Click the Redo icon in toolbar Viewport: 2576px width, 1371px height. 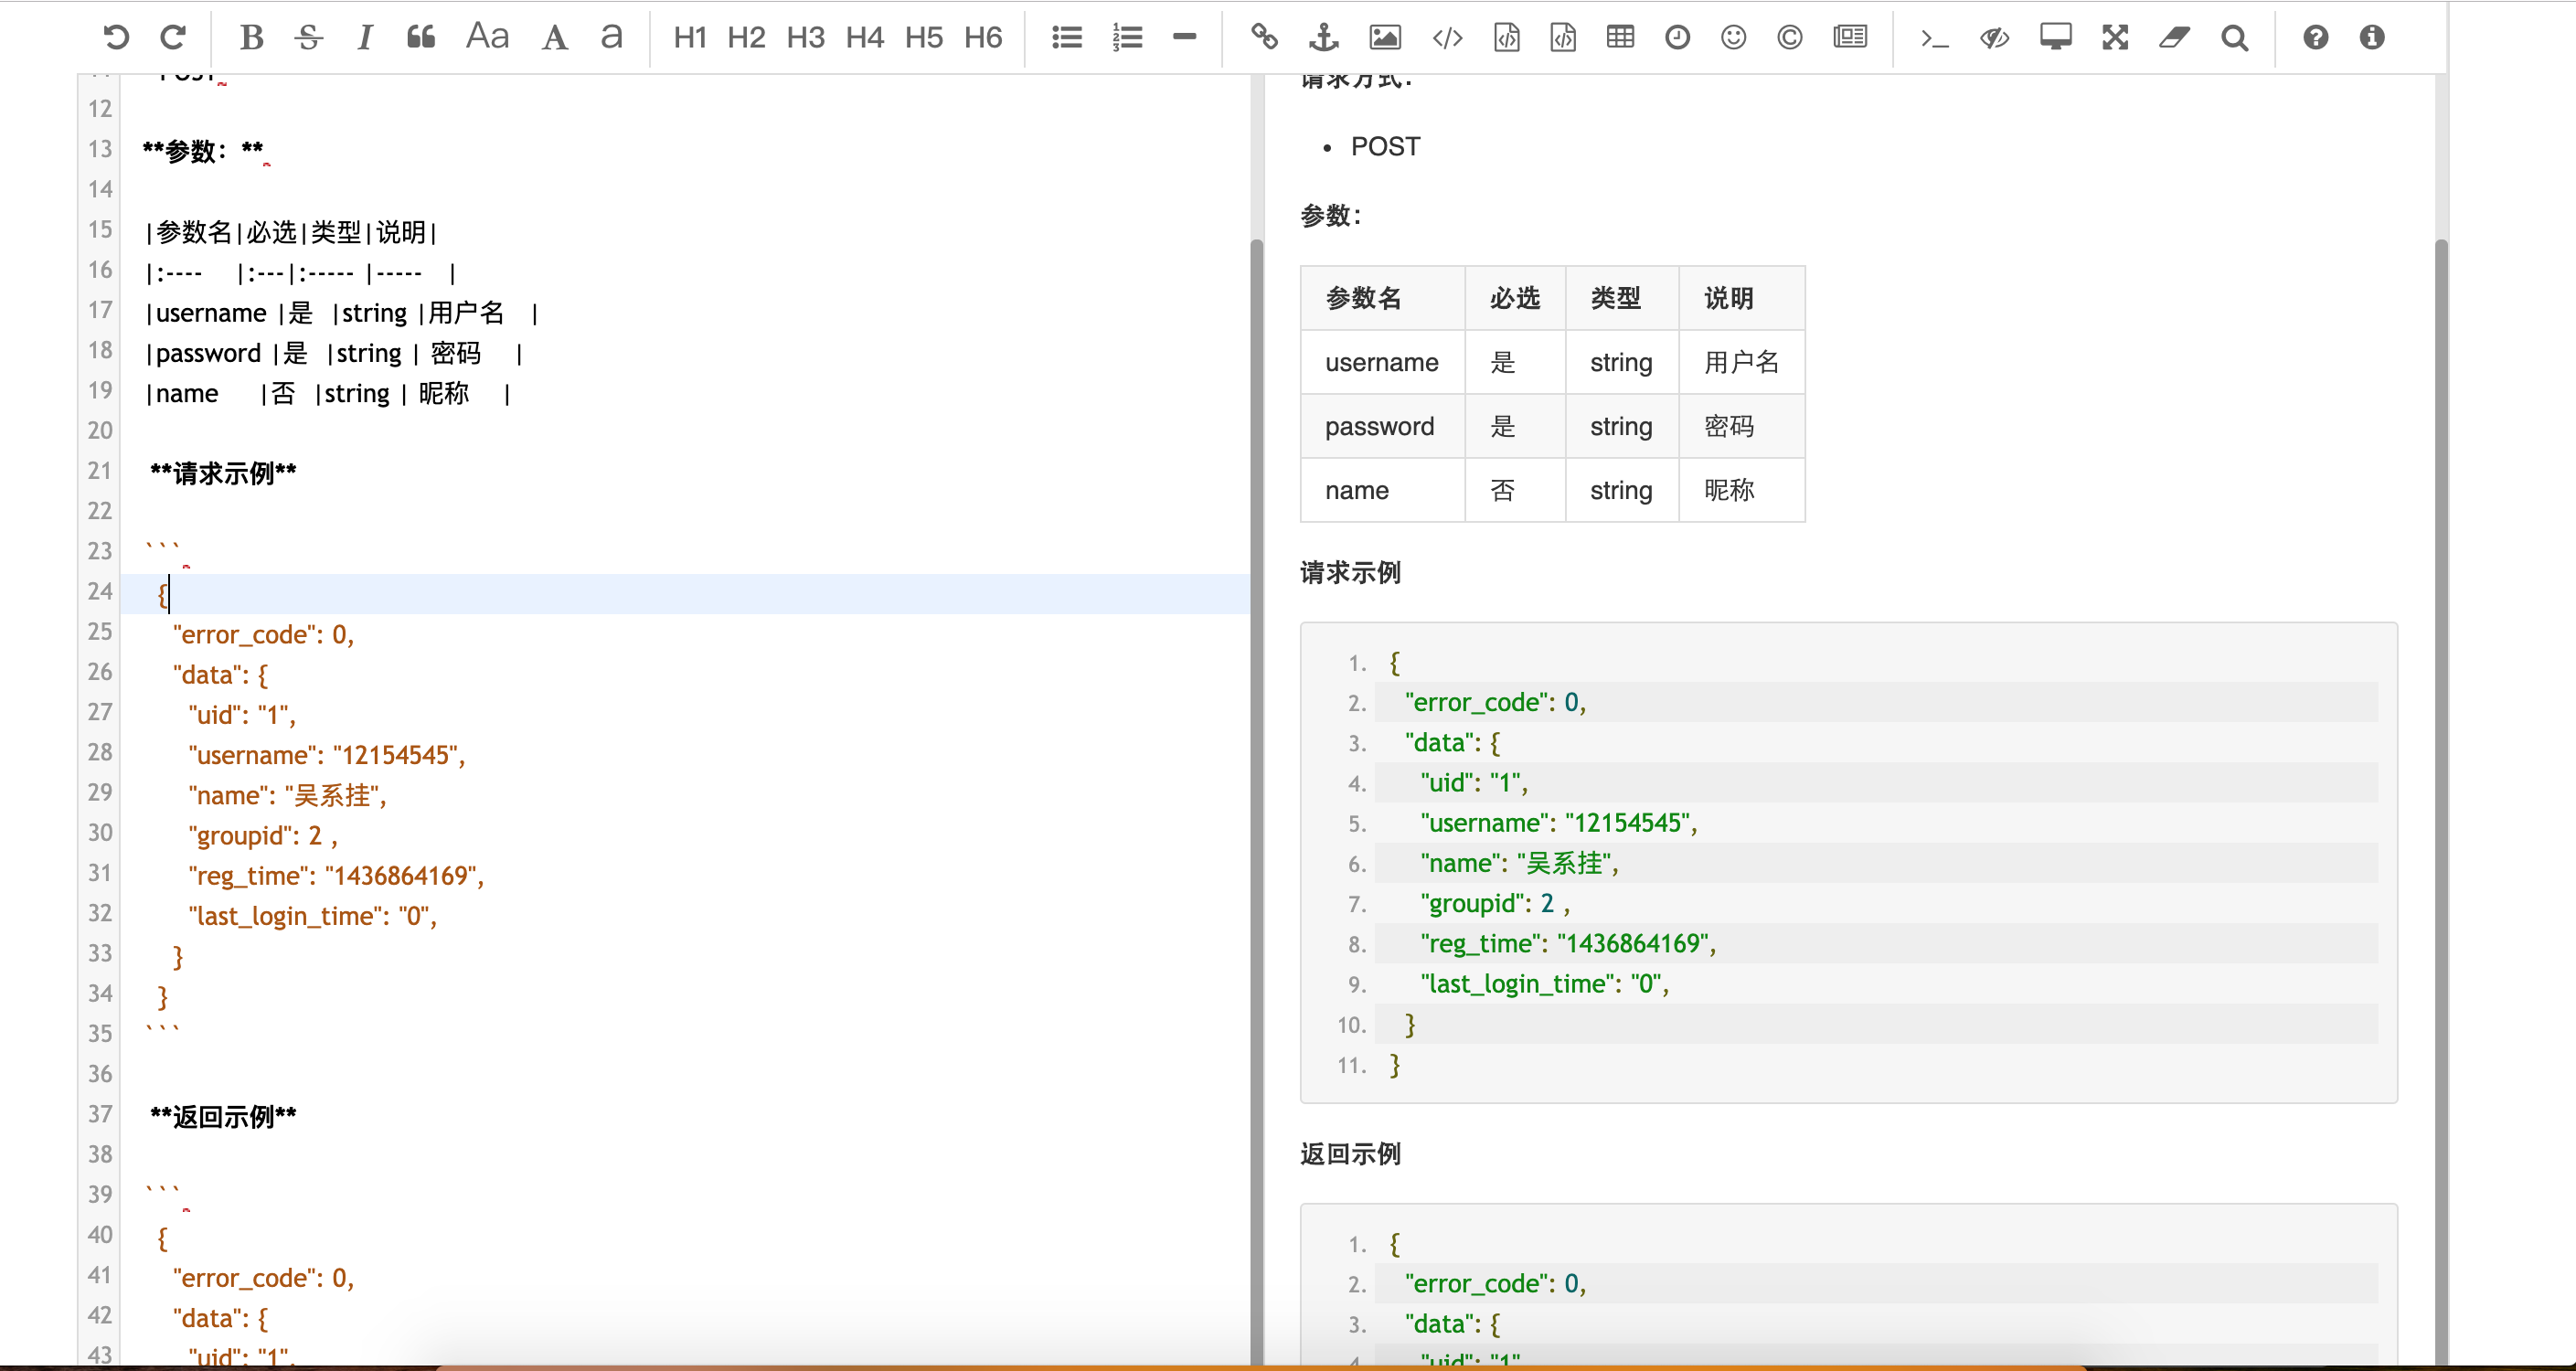tap(173, 38)
